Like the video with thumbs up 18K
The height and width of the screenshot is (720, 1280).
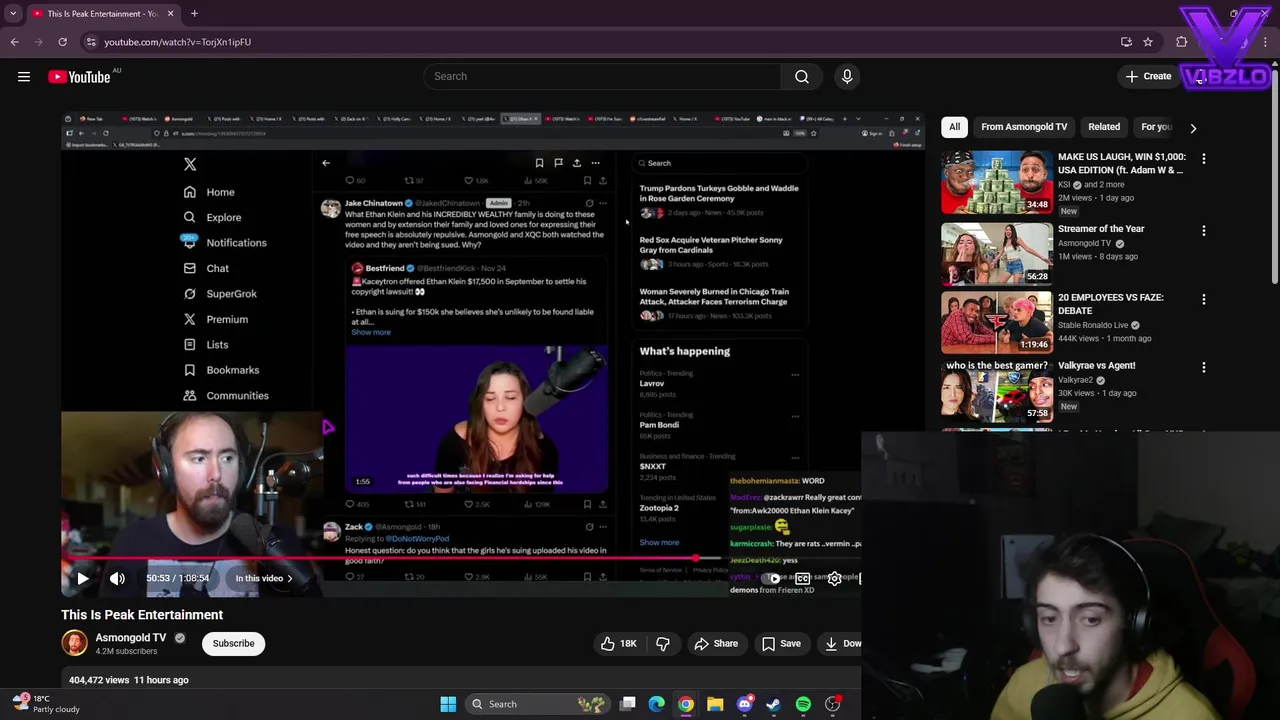coord(618,643)
